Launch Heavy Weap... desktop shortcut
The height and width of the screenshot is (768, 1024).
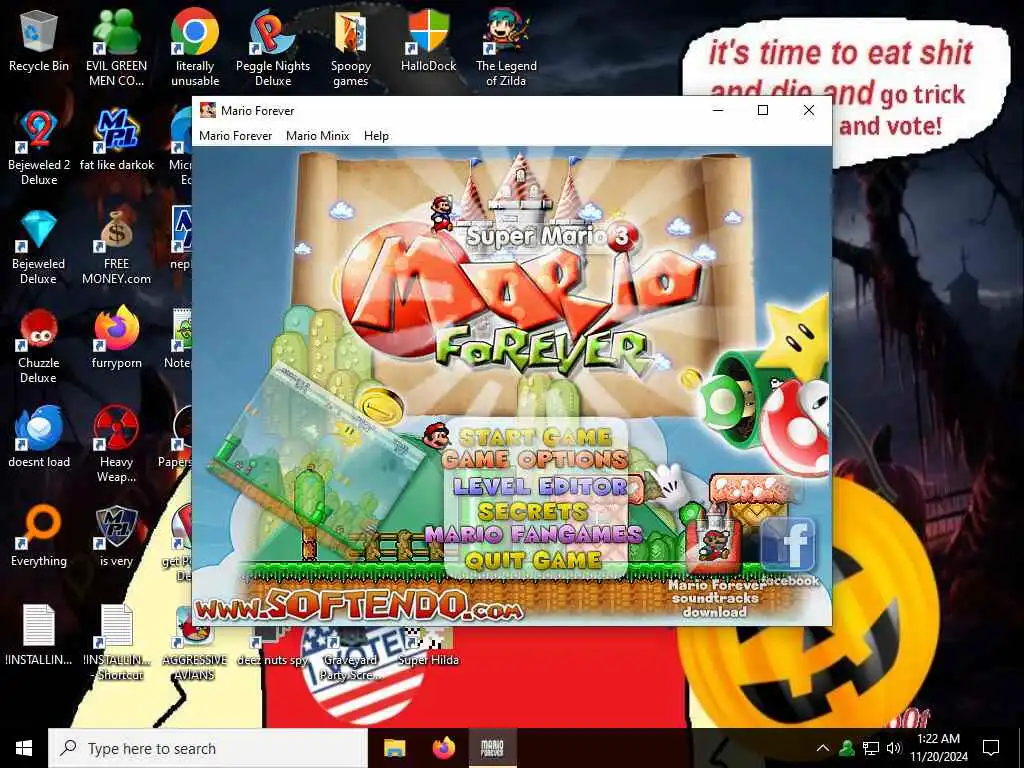[116, 445]
